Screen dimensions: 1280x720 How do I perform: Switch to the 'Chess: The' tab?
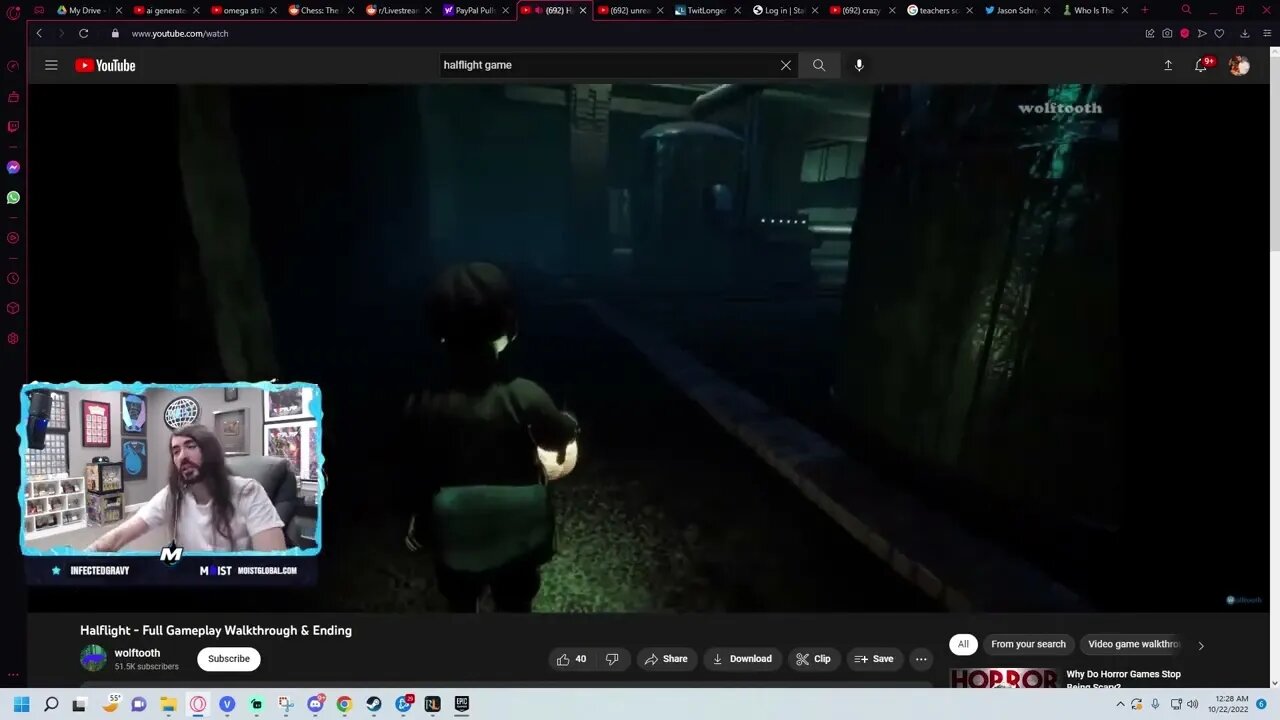click(321, 10)
